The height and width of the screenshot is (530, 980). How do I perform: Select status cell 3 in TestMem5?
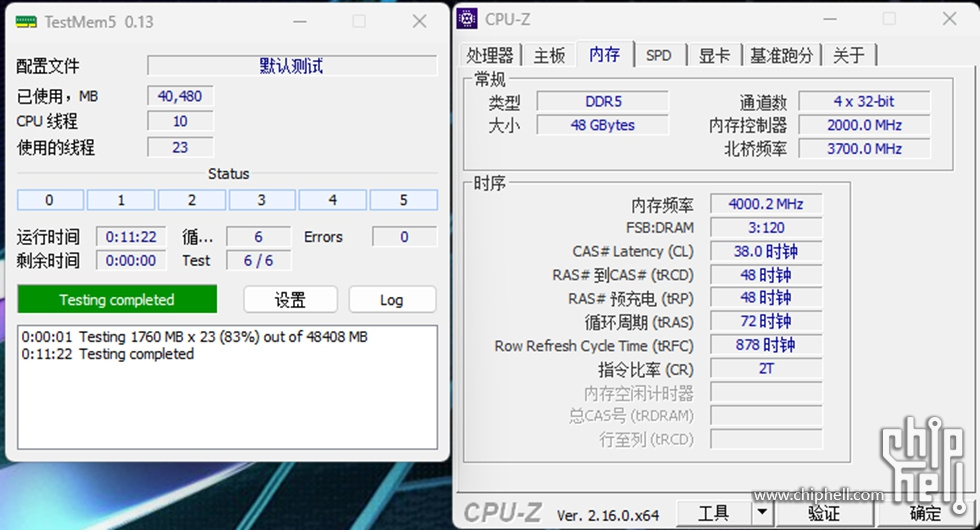[x=262, y=200]
